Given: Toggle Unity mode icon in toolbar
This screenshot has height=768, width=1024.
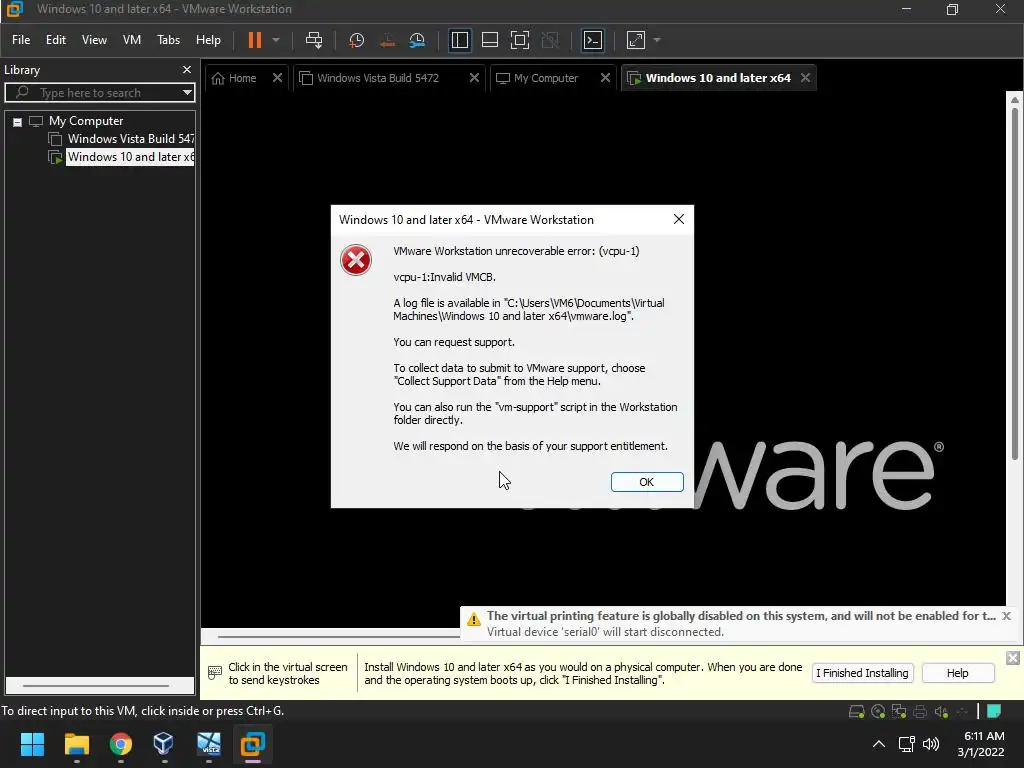Looking at the screenshot, I should point(551,40).
